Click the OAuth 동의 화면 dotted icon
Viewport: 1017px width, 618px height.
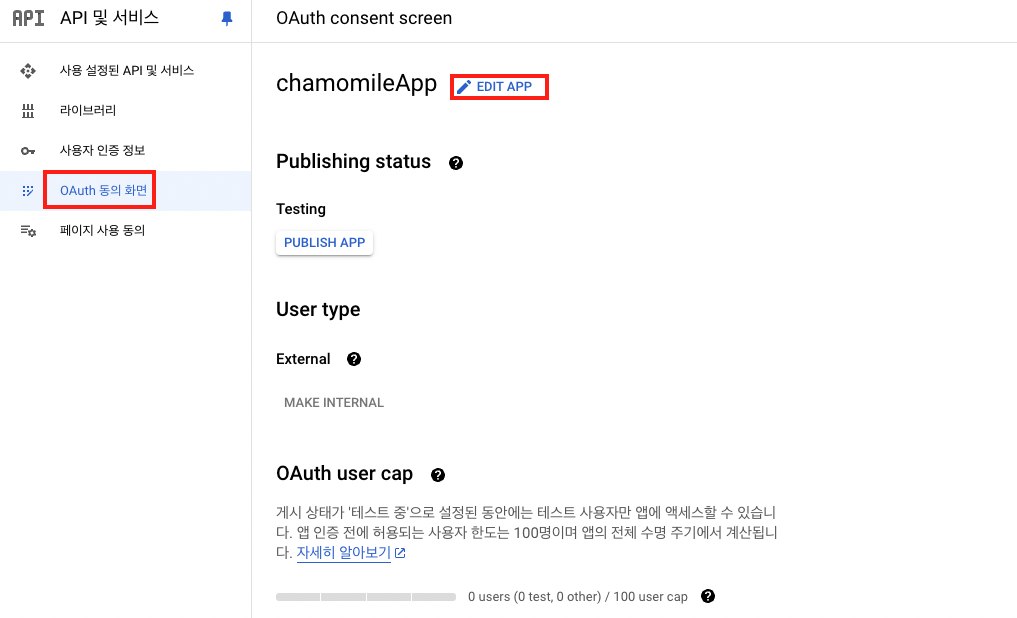click(x=28, y=190)
